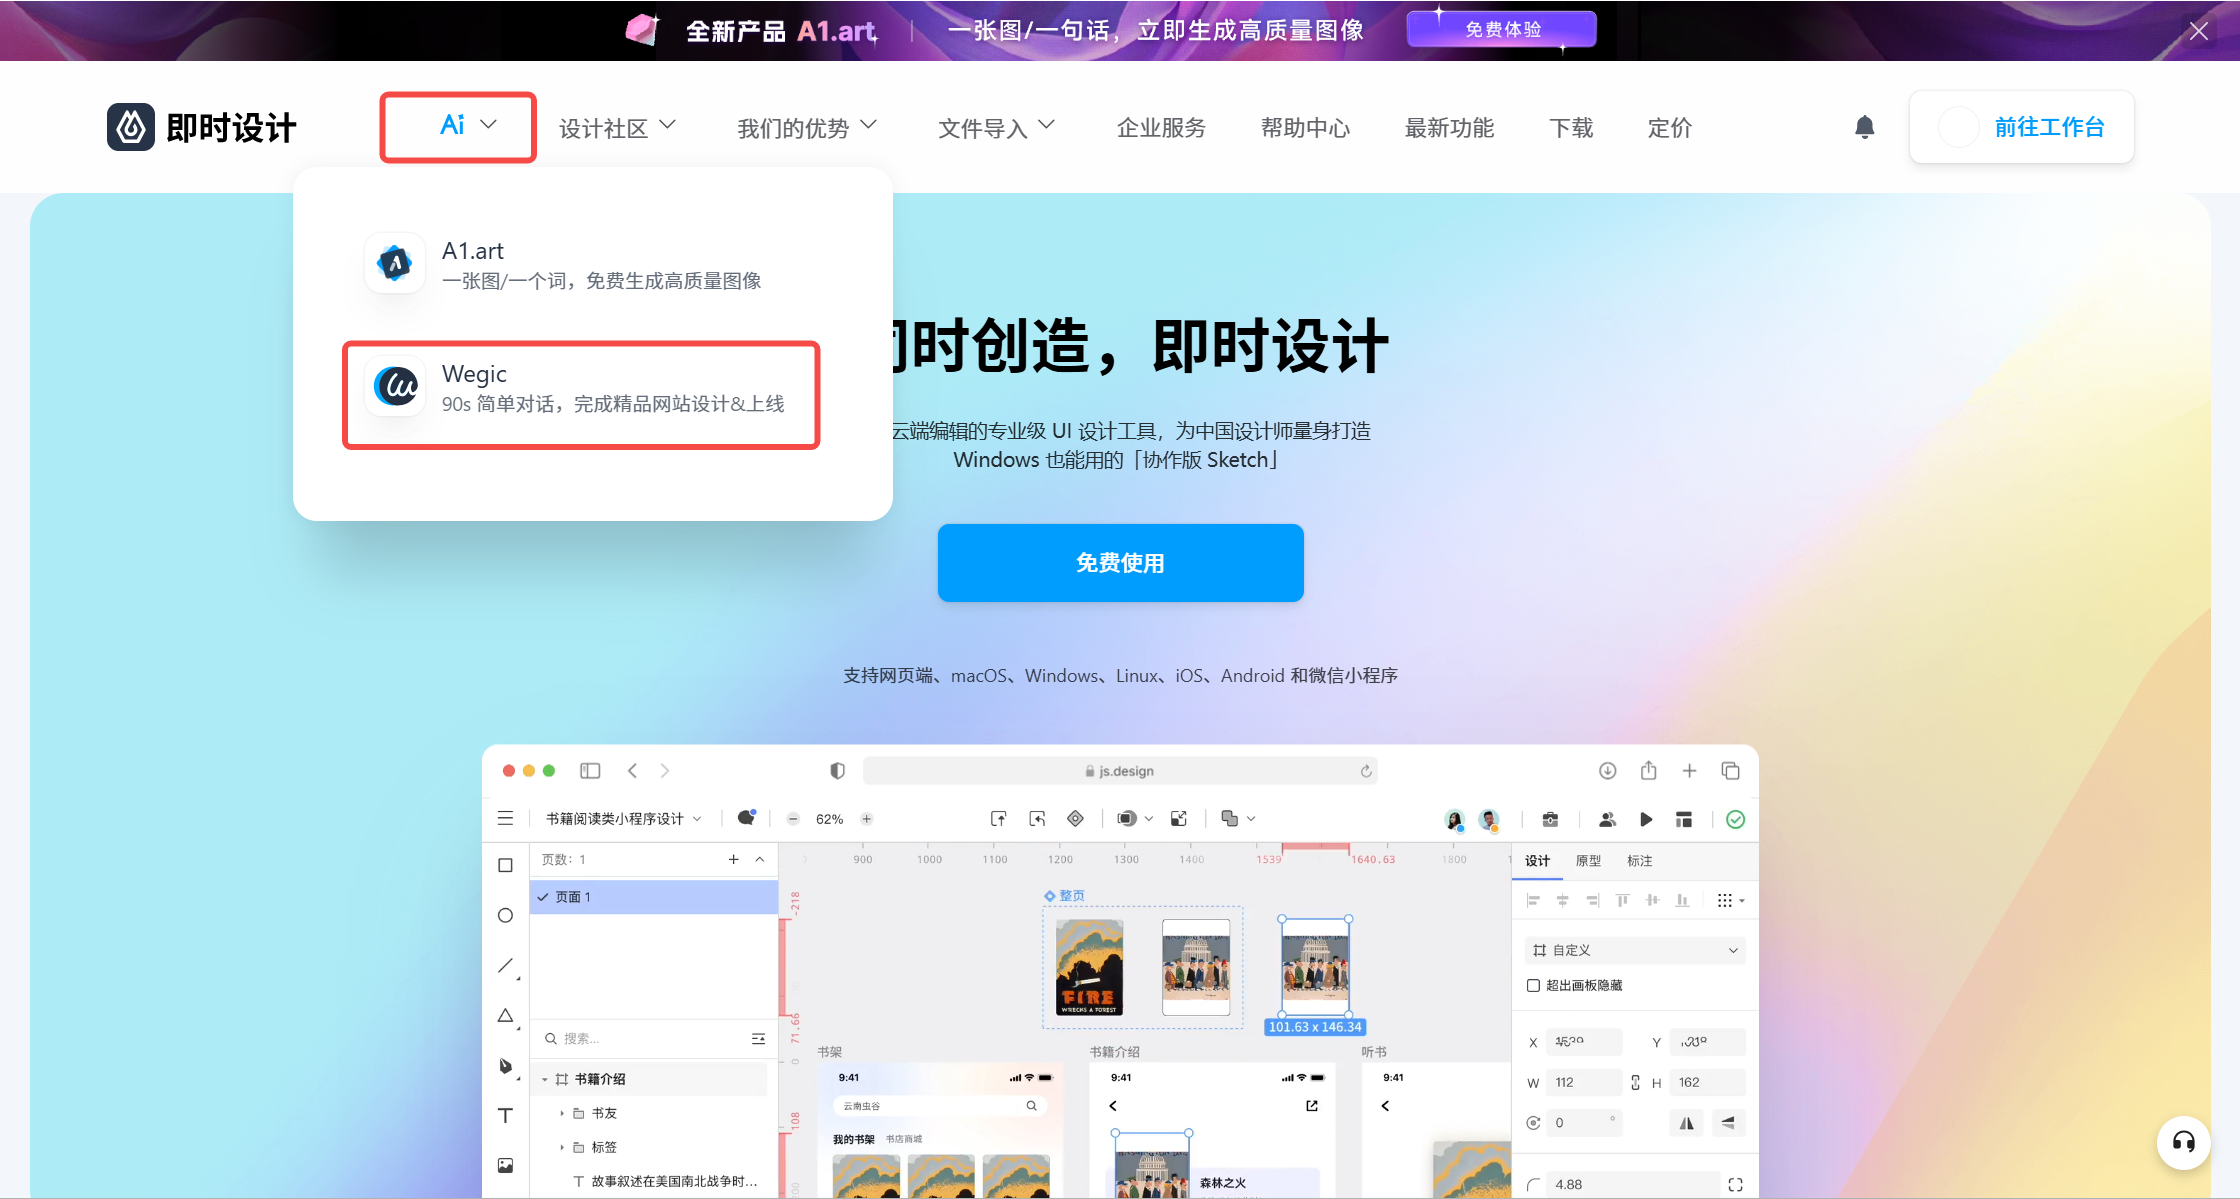This screenshot has height=1199, width=2240.
Task: Open 企业服务 in the navigation
Action: (1161, 127)
